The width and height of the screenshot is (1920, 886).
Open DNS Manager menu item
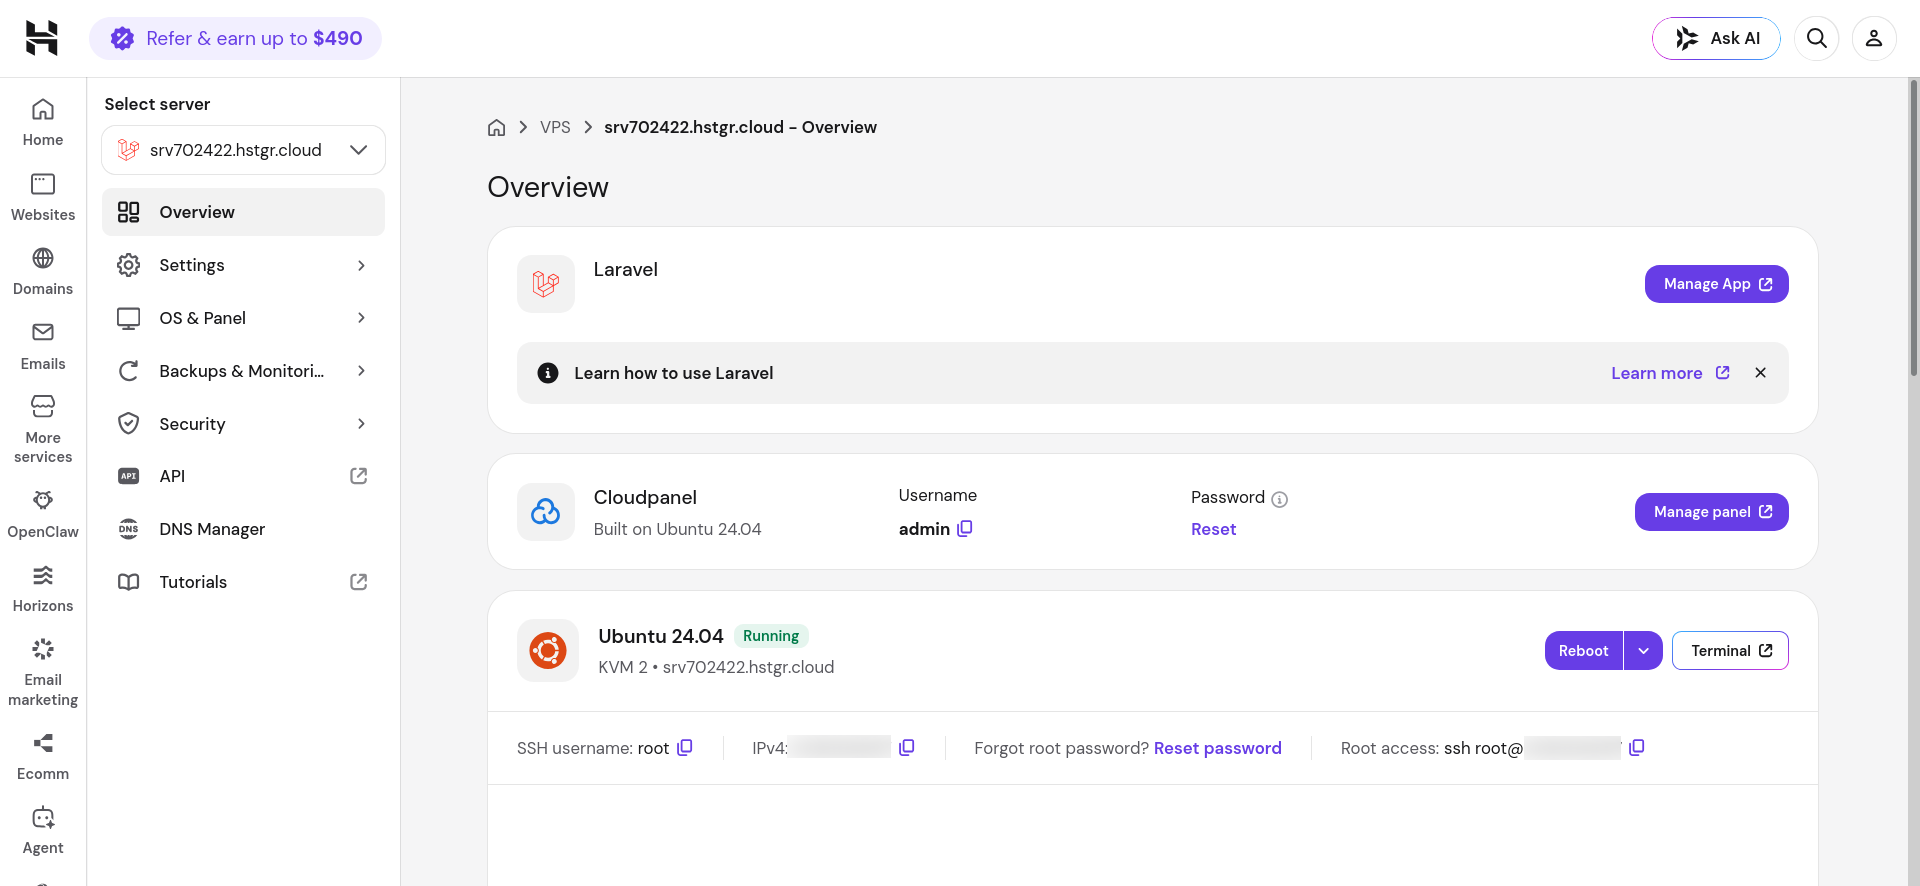point(243,529)
